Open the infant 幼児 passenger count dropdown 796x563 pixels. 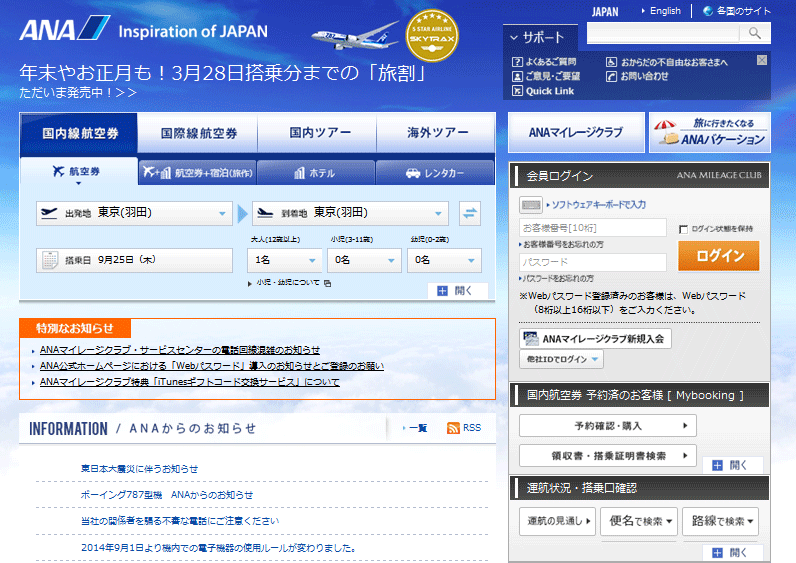[444, 260]
